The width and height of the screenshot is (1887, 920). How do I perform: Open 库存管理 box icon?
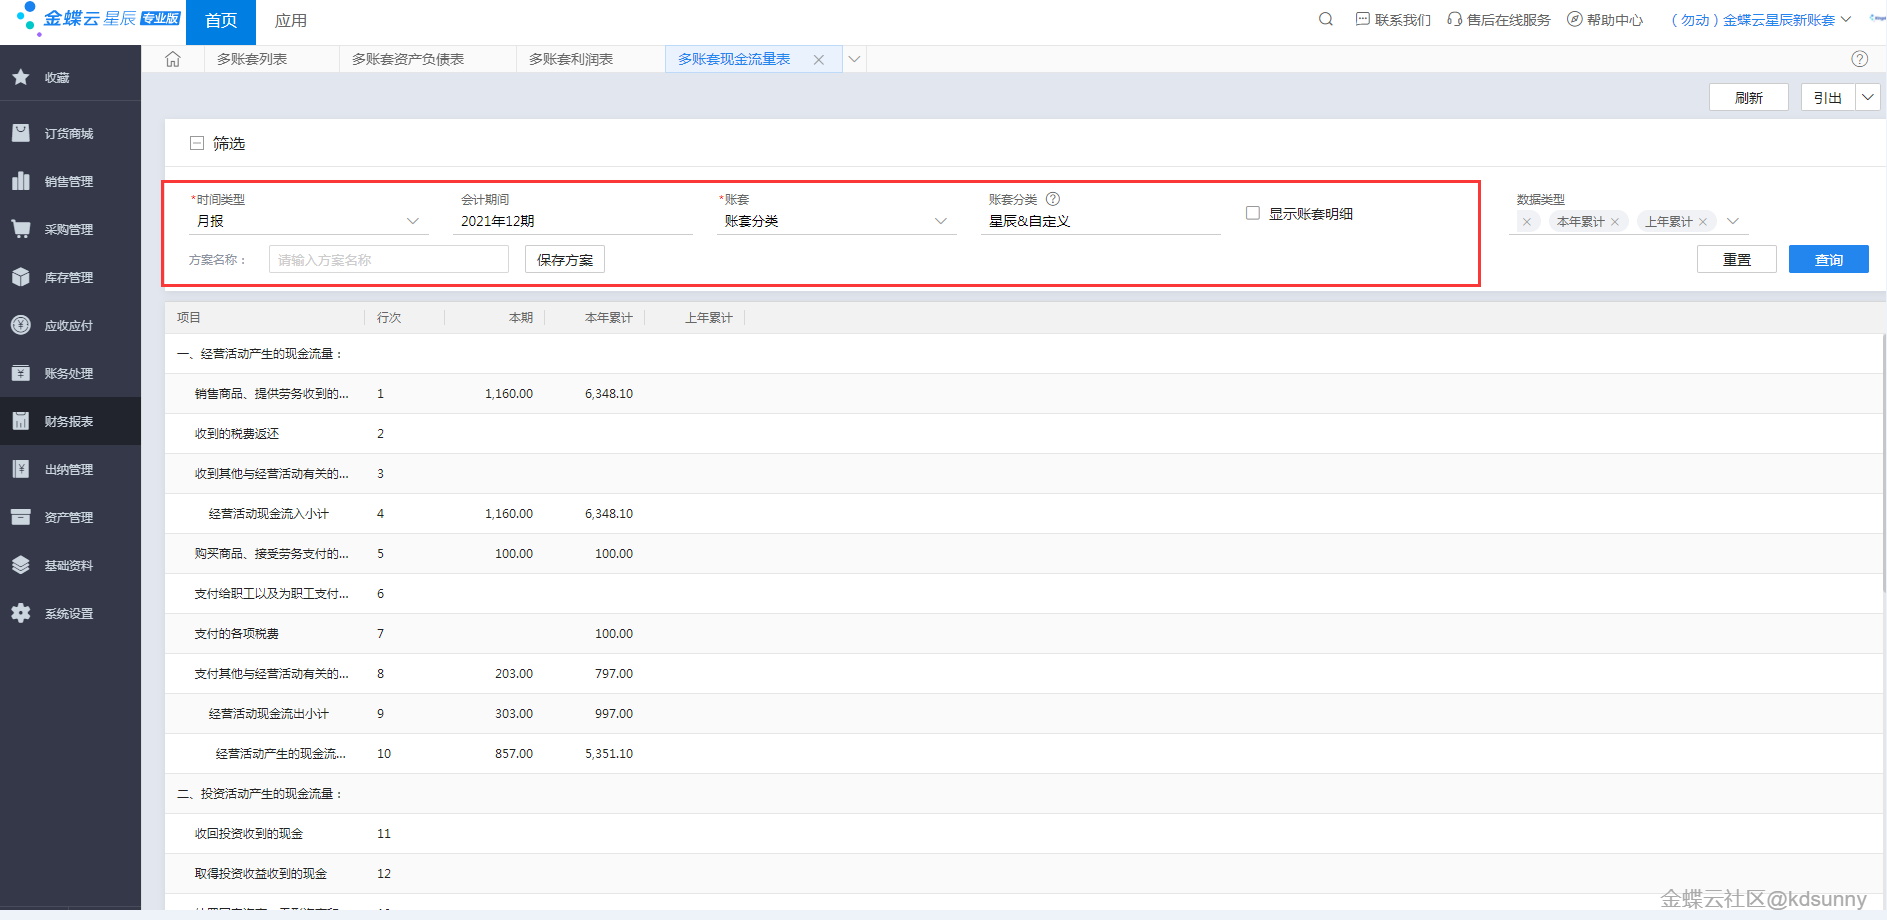(x=21, y=277)
